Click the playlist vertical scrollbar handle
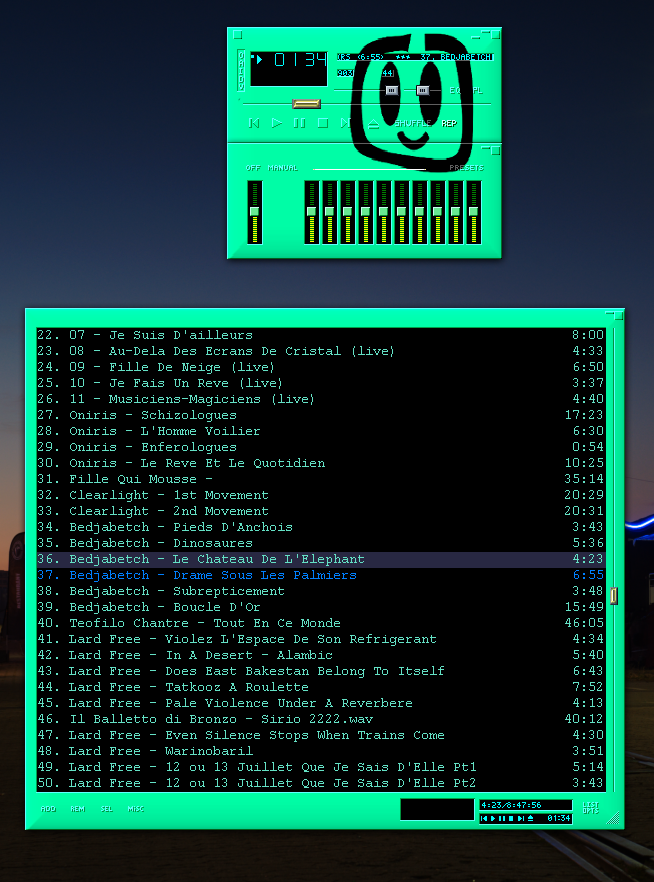Viewport: 654px width, 882px height. coord(614,596)
